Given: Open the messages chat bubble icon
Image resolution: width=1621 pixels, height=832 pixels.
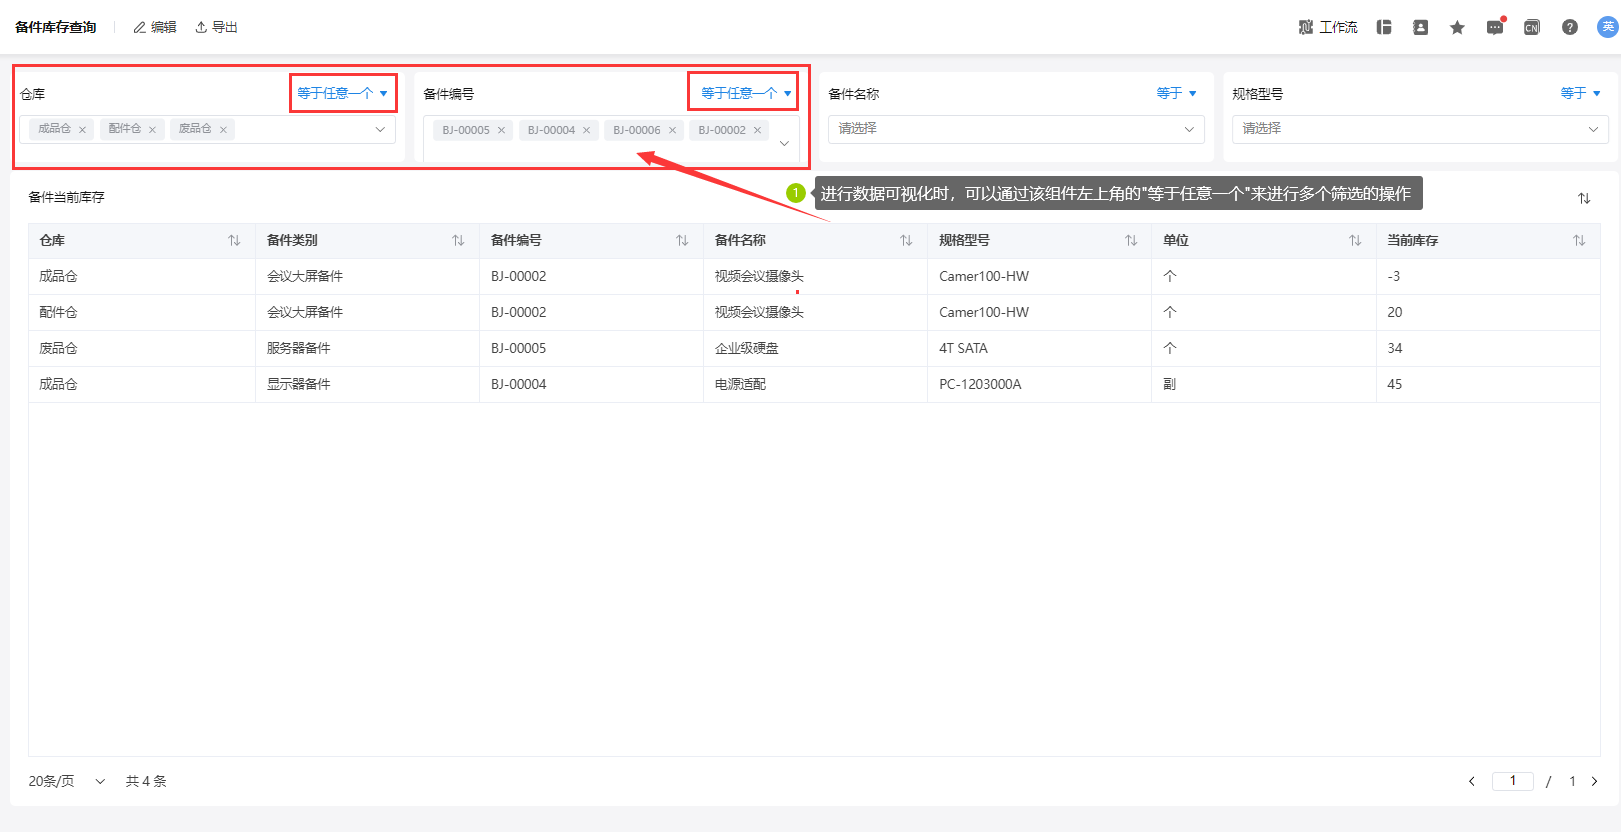Looking at the screenshot, I should tap(1495, 27).
